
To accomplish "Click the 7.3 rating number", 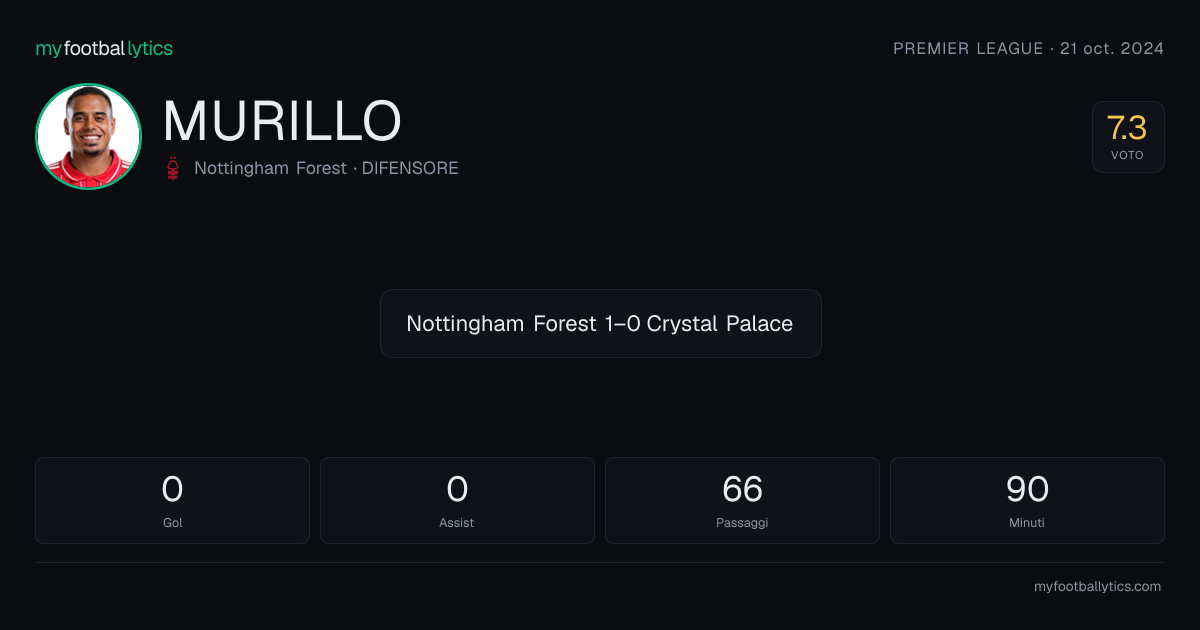I will coord(1127,128).
